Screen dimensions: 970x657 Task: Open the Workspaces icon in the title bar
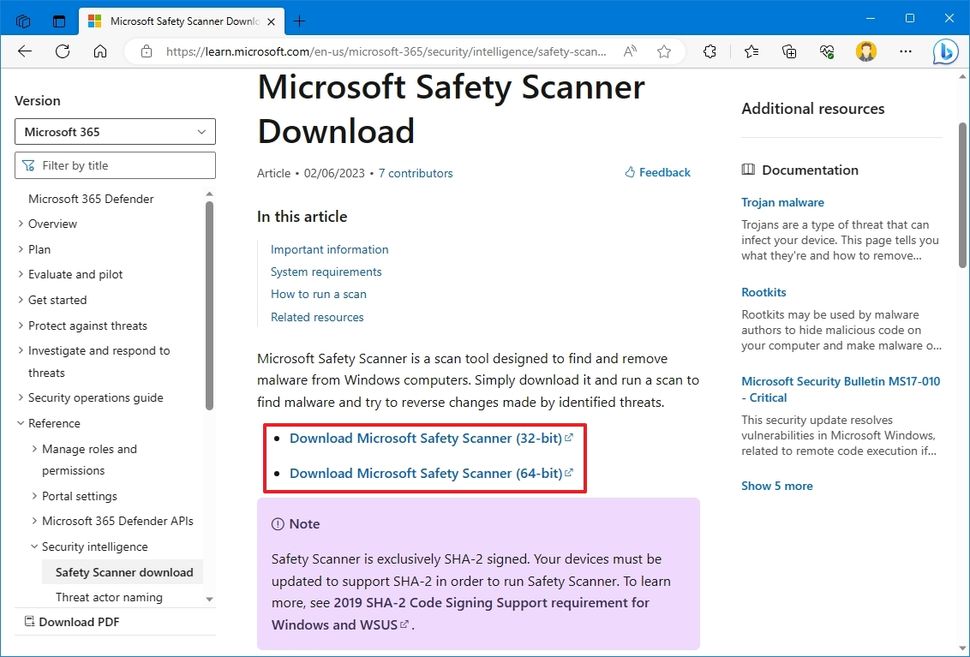[x=21, y=20]
